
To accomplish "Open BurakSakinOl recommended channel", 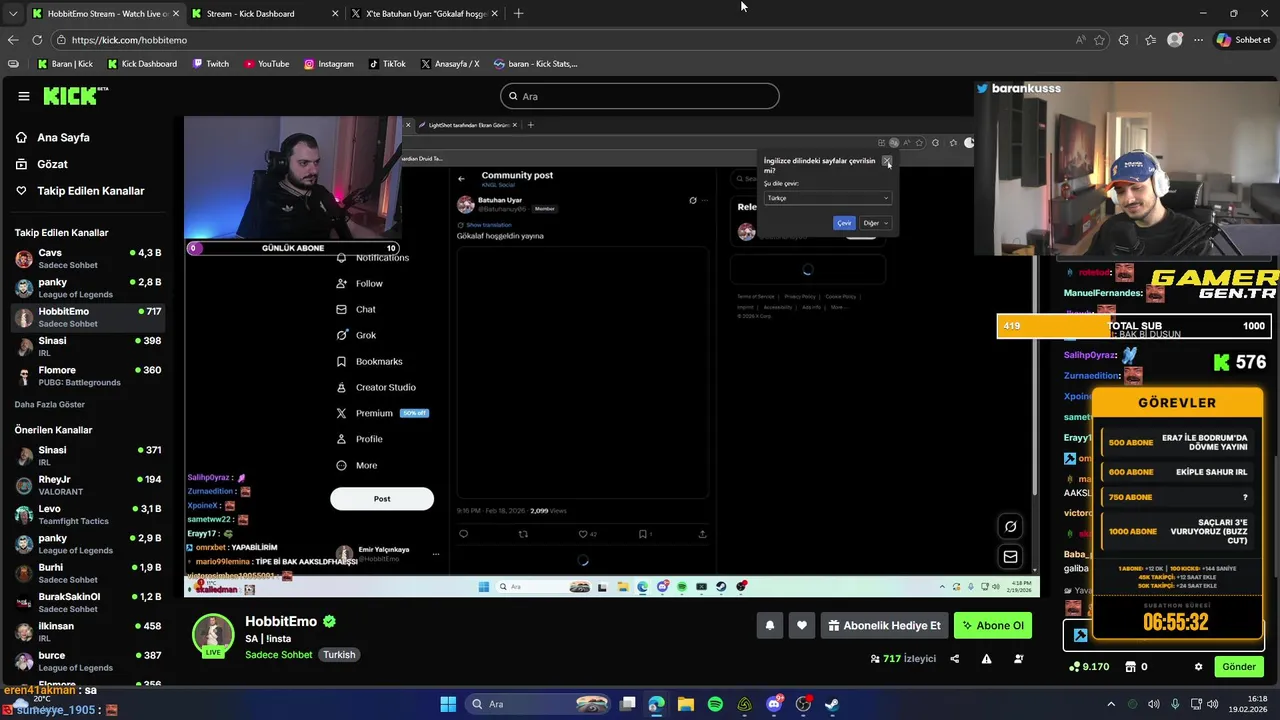I will click(88, 603).
